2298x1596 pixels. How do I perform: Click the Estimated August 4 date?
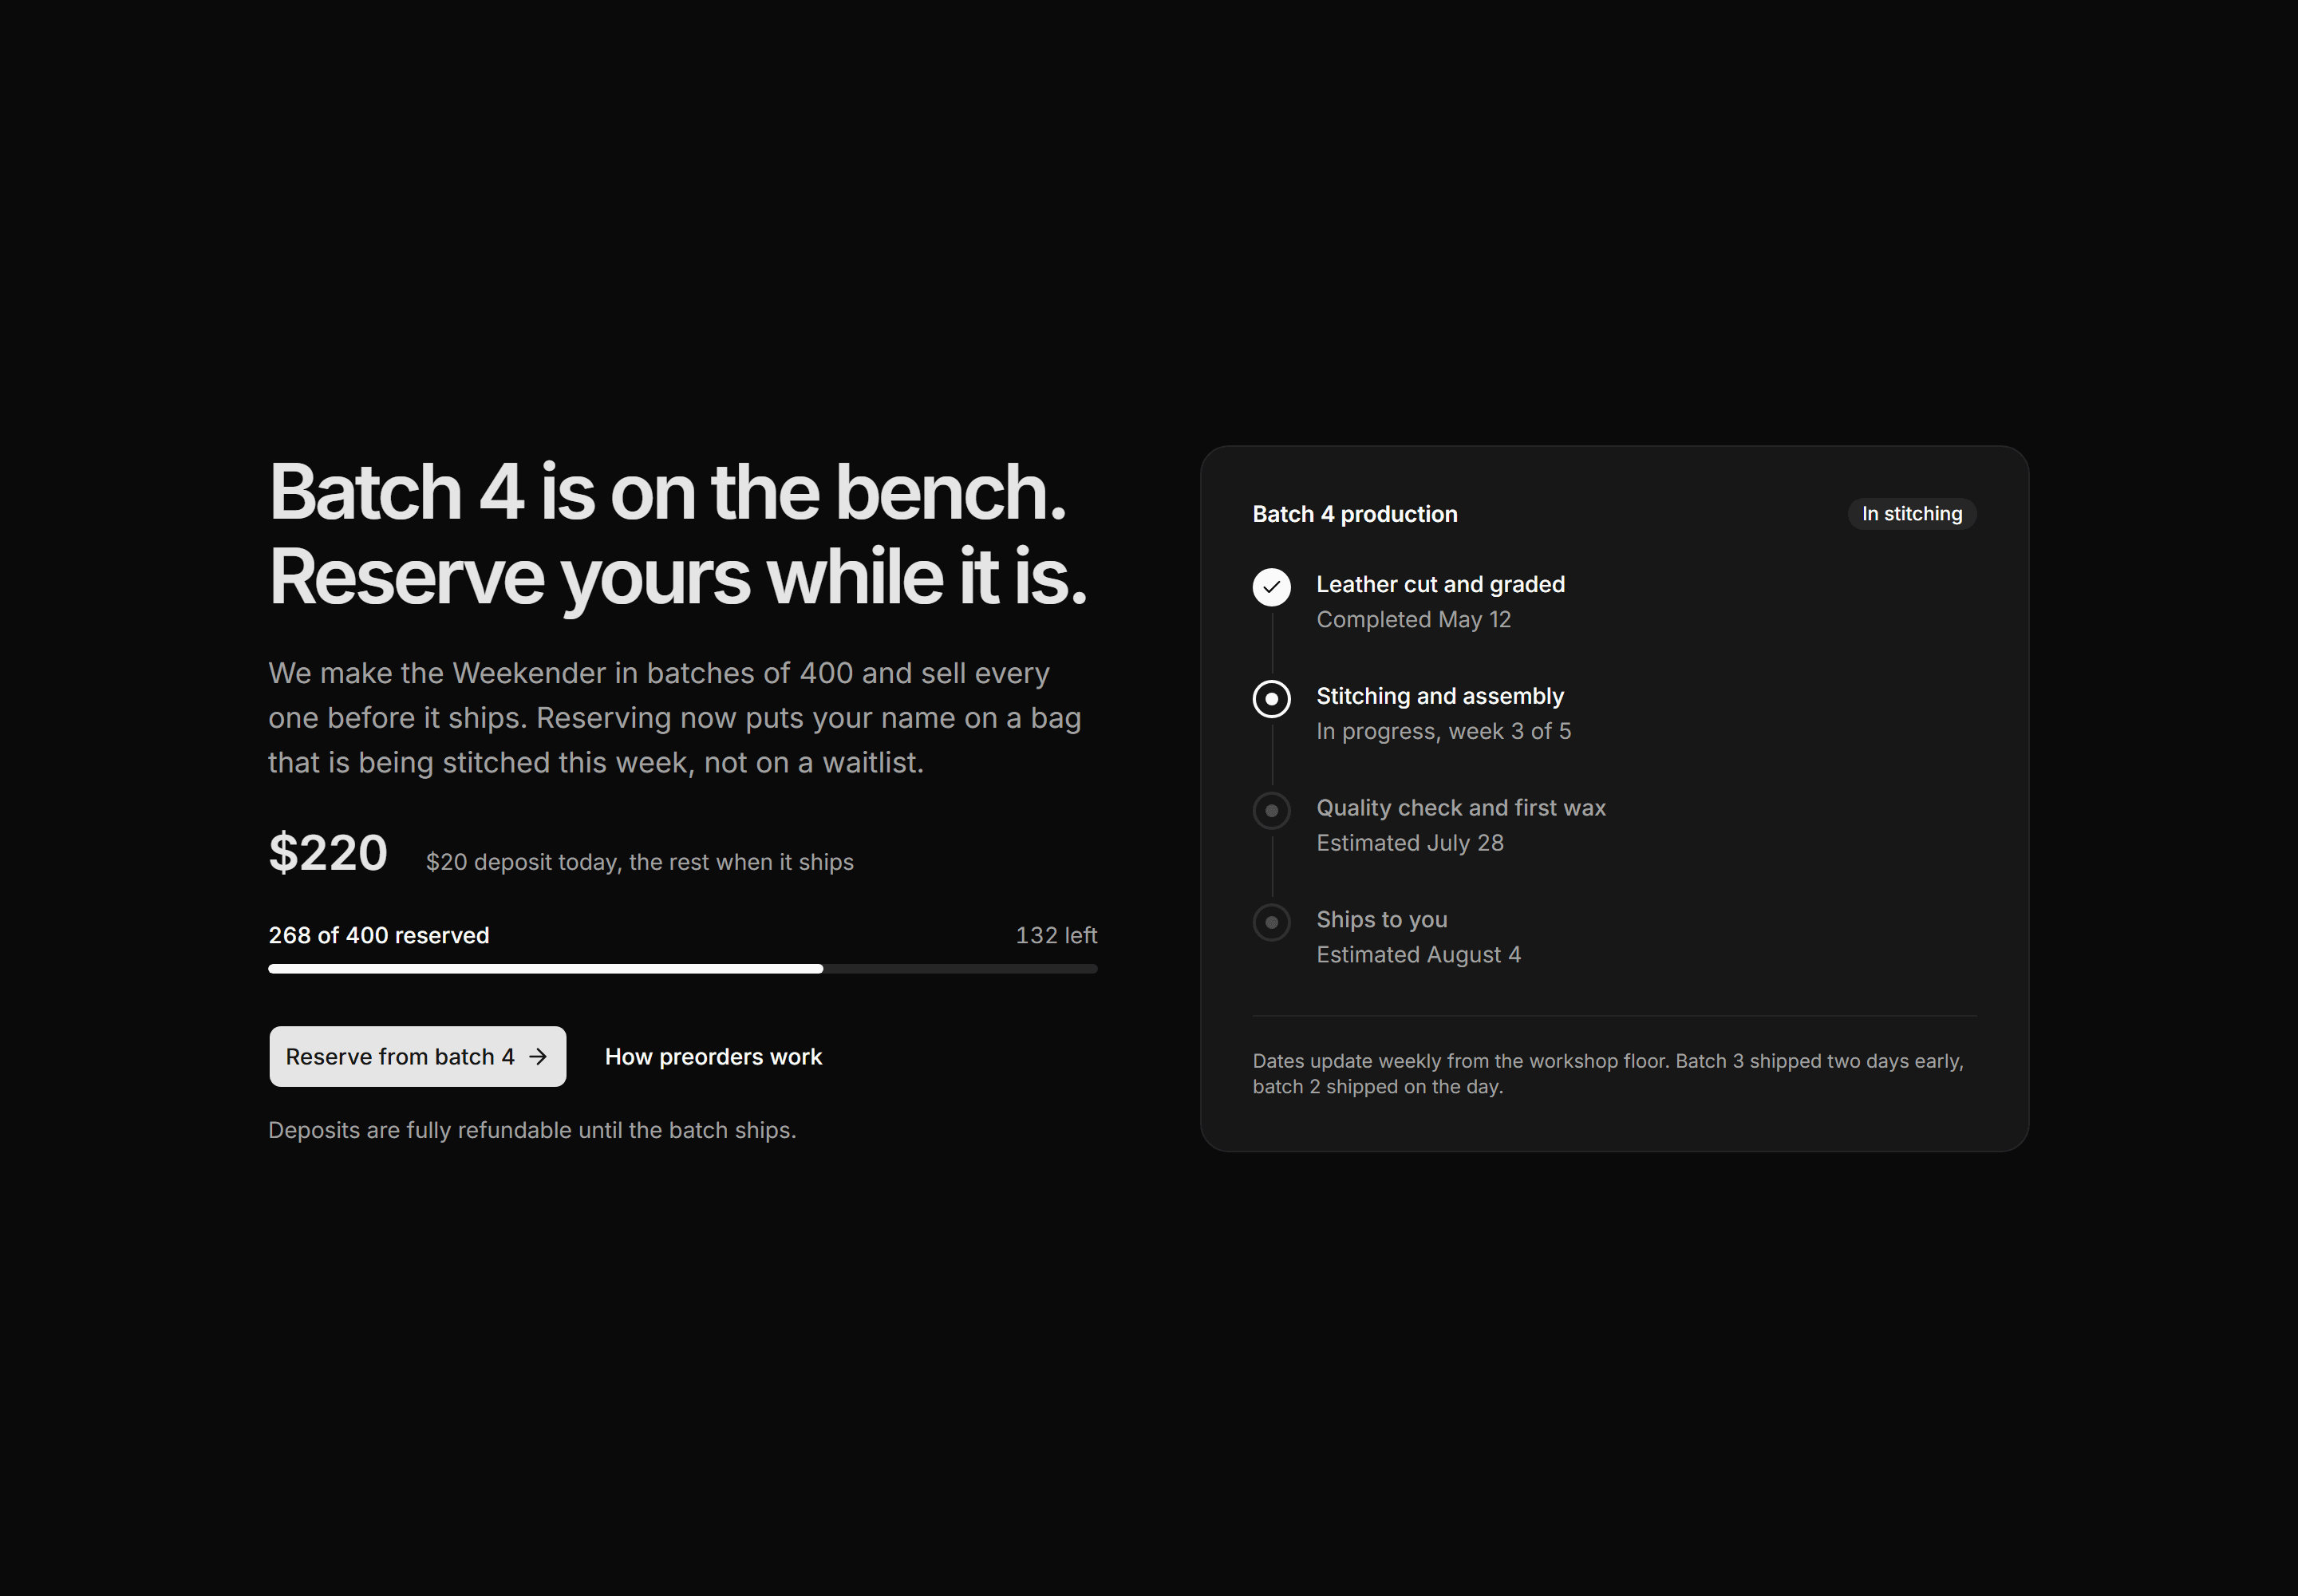point(1418,955)
